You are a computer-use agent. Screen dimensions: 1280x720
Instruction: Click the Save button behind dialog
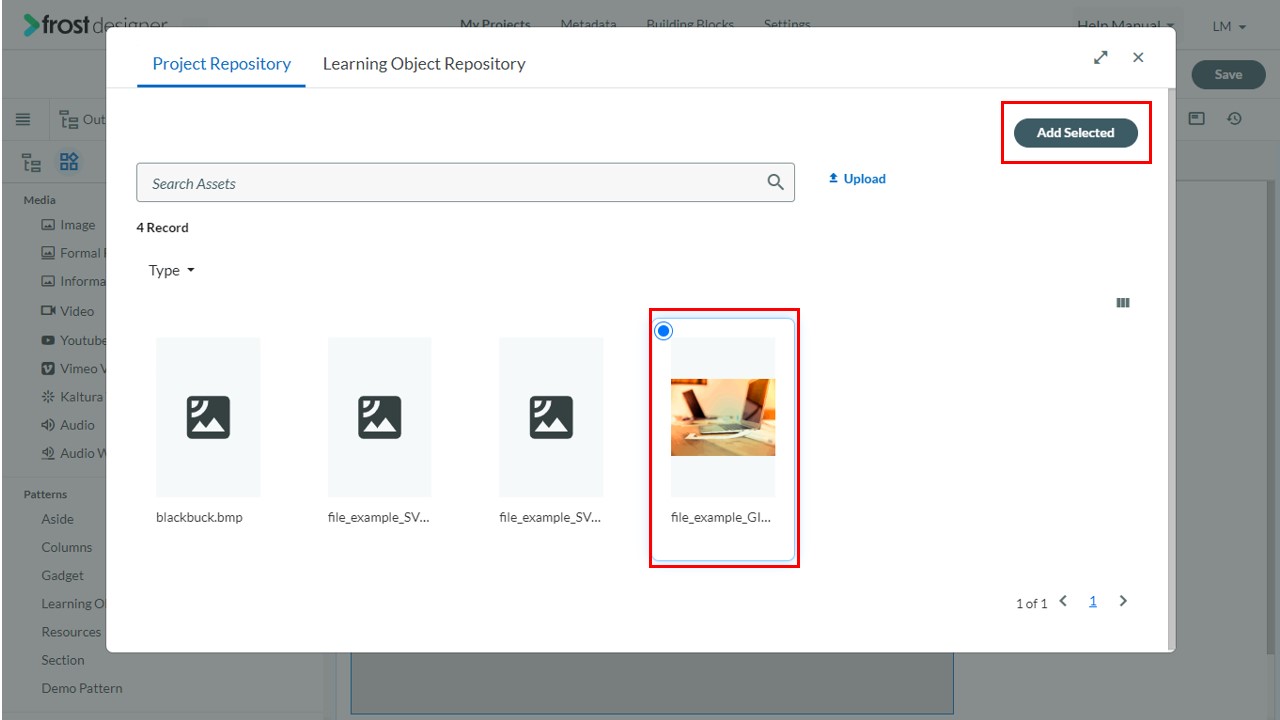(x=1228, y=74)
